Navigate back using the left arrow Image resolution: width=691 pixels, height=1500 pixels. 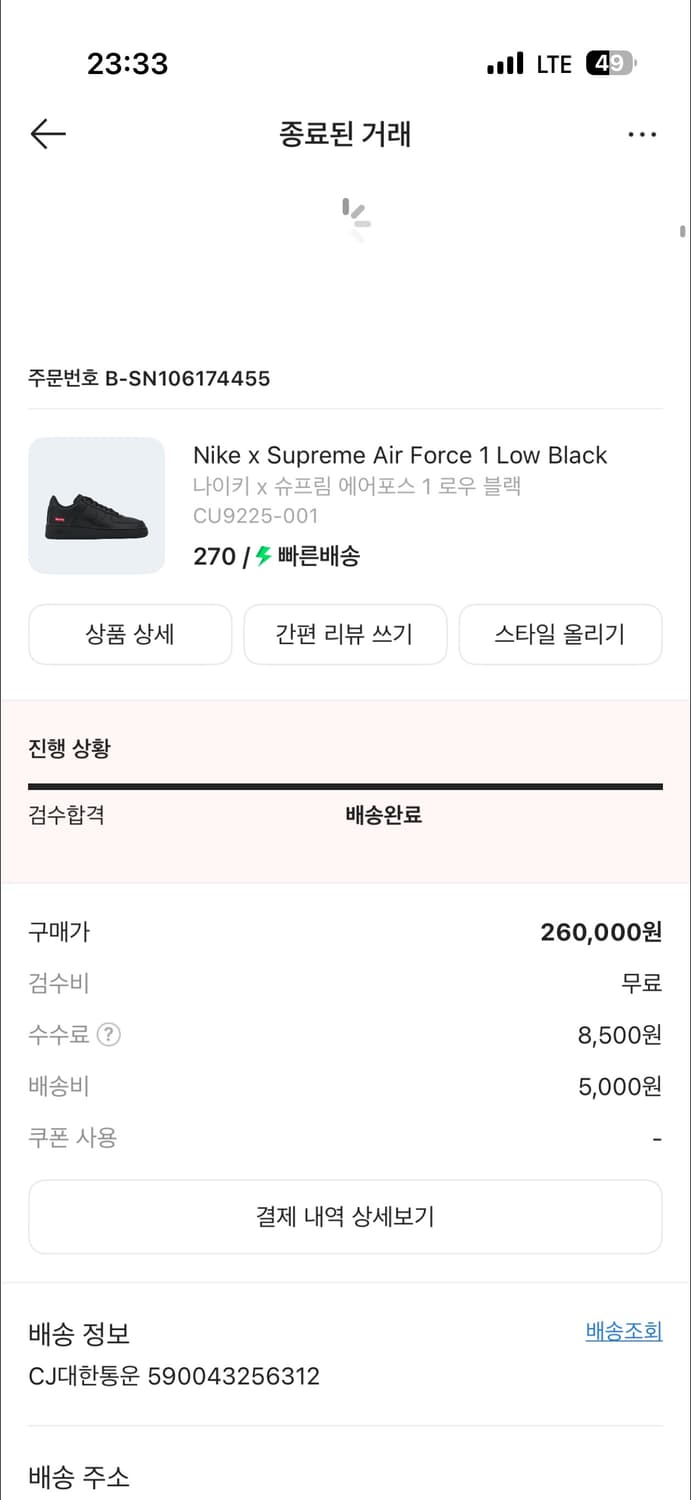(x=47, y=133)
